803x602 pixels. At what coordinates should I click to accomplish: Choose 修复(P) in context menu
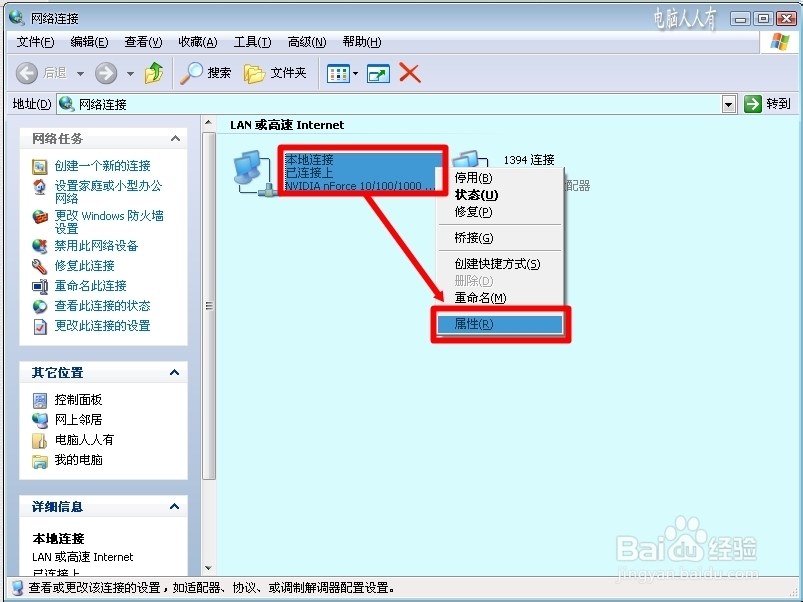(x=500, y=211)
